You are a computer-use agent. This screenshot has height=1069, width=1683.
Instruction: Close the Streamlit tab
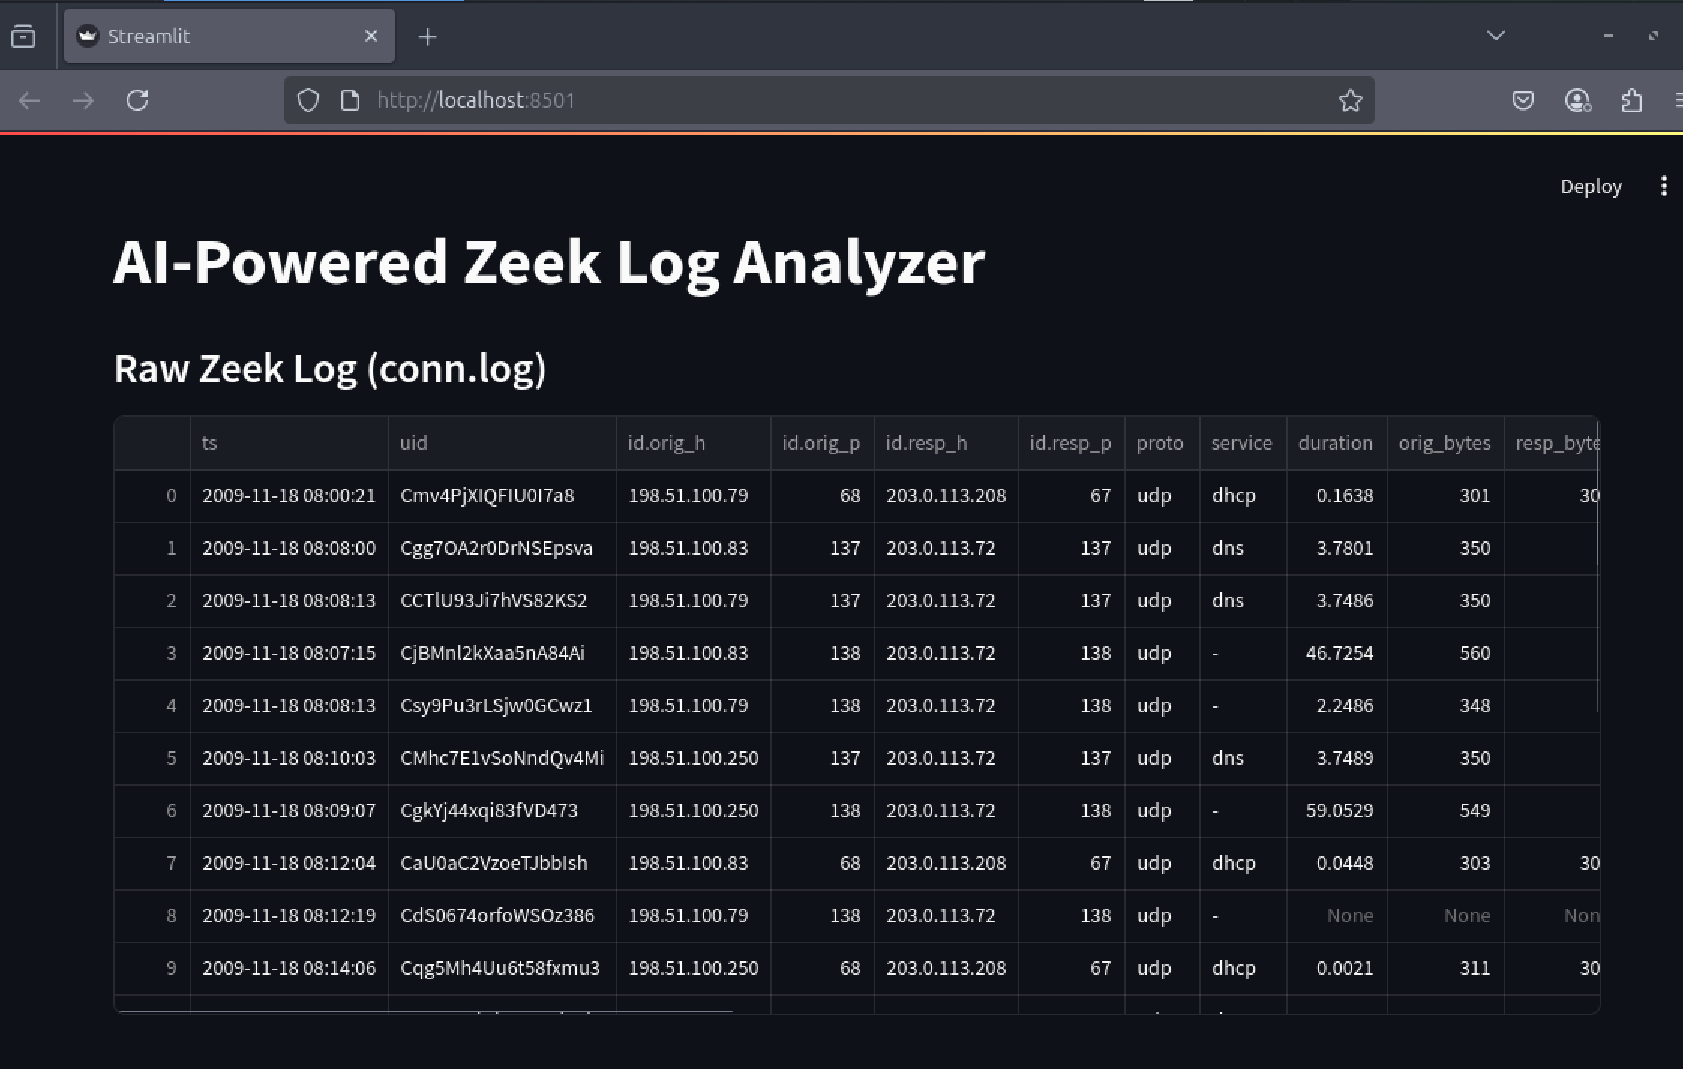click(x=371, y=36)
